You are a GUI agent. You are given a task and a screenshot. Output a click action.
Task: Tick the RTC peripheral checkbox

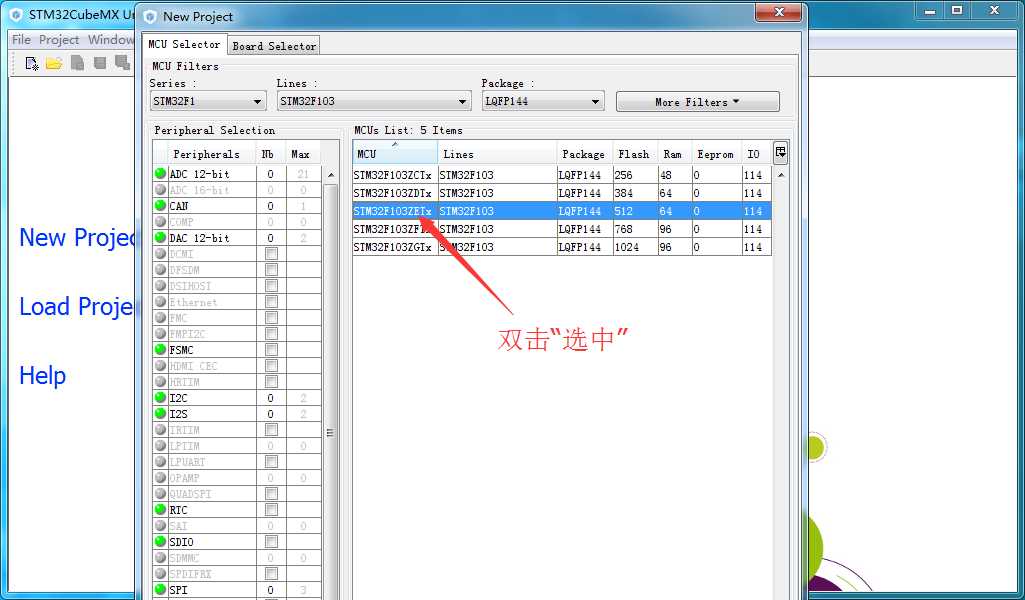(271, 510)
